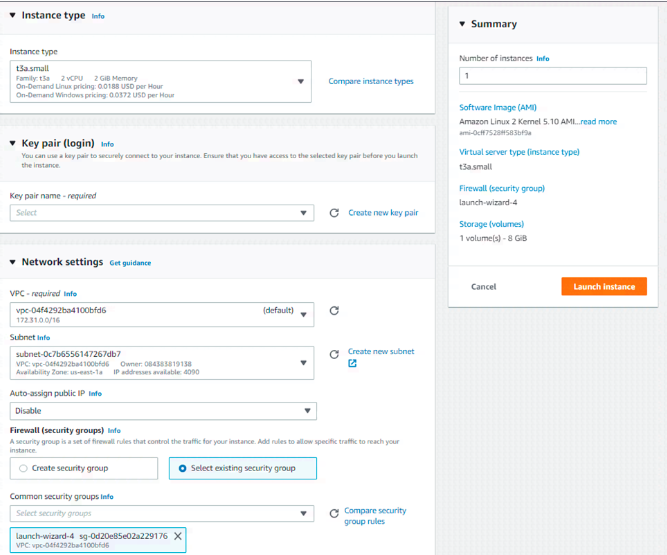This screenshot has width=667, height=555.
Task: Open Compare instance types link
Action: 371,81
